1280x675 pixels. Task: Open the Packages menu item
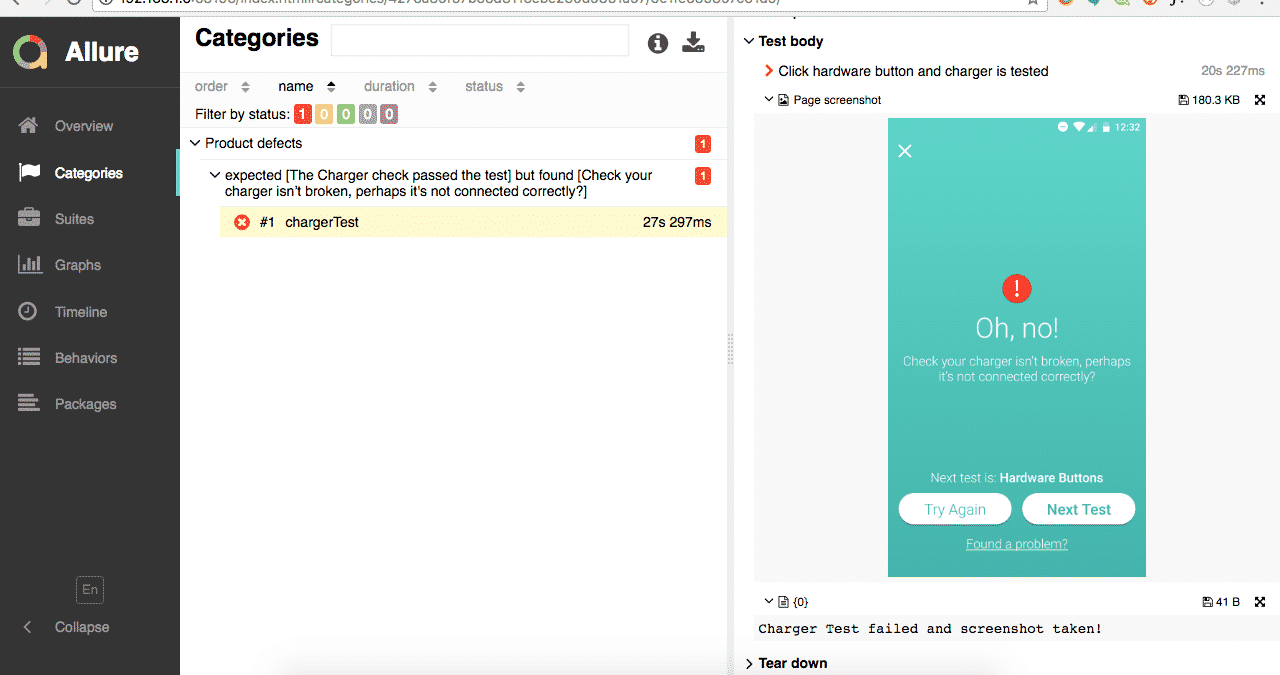(85, 404)
